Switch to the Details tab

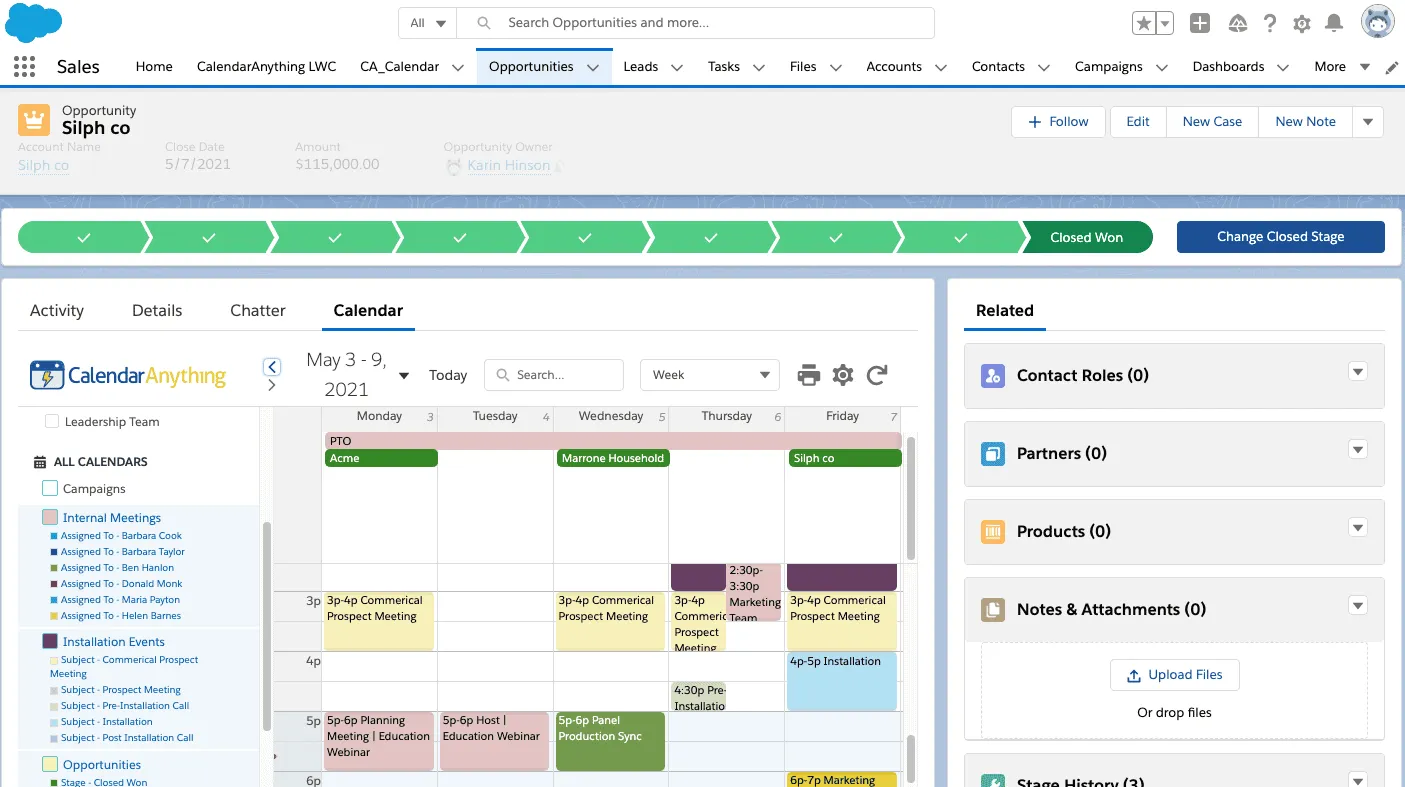click(157, 311)
